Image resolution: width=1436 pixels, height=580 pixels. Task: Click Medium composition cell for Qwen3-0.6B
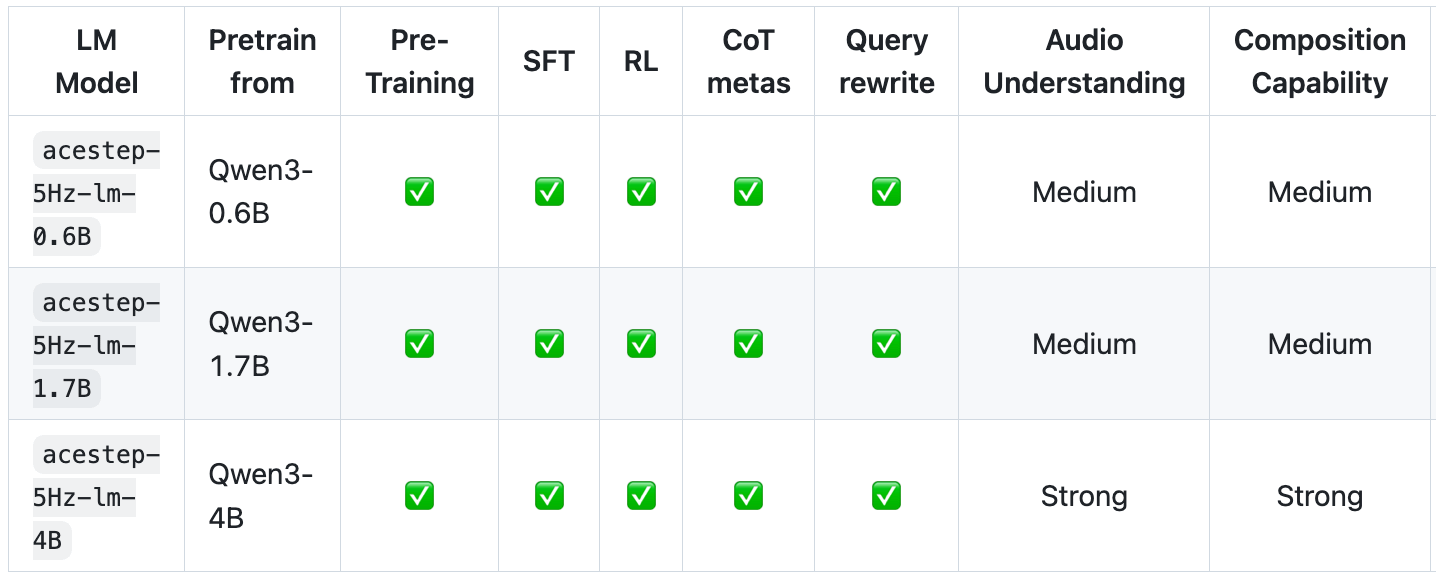coord(1320,192)
